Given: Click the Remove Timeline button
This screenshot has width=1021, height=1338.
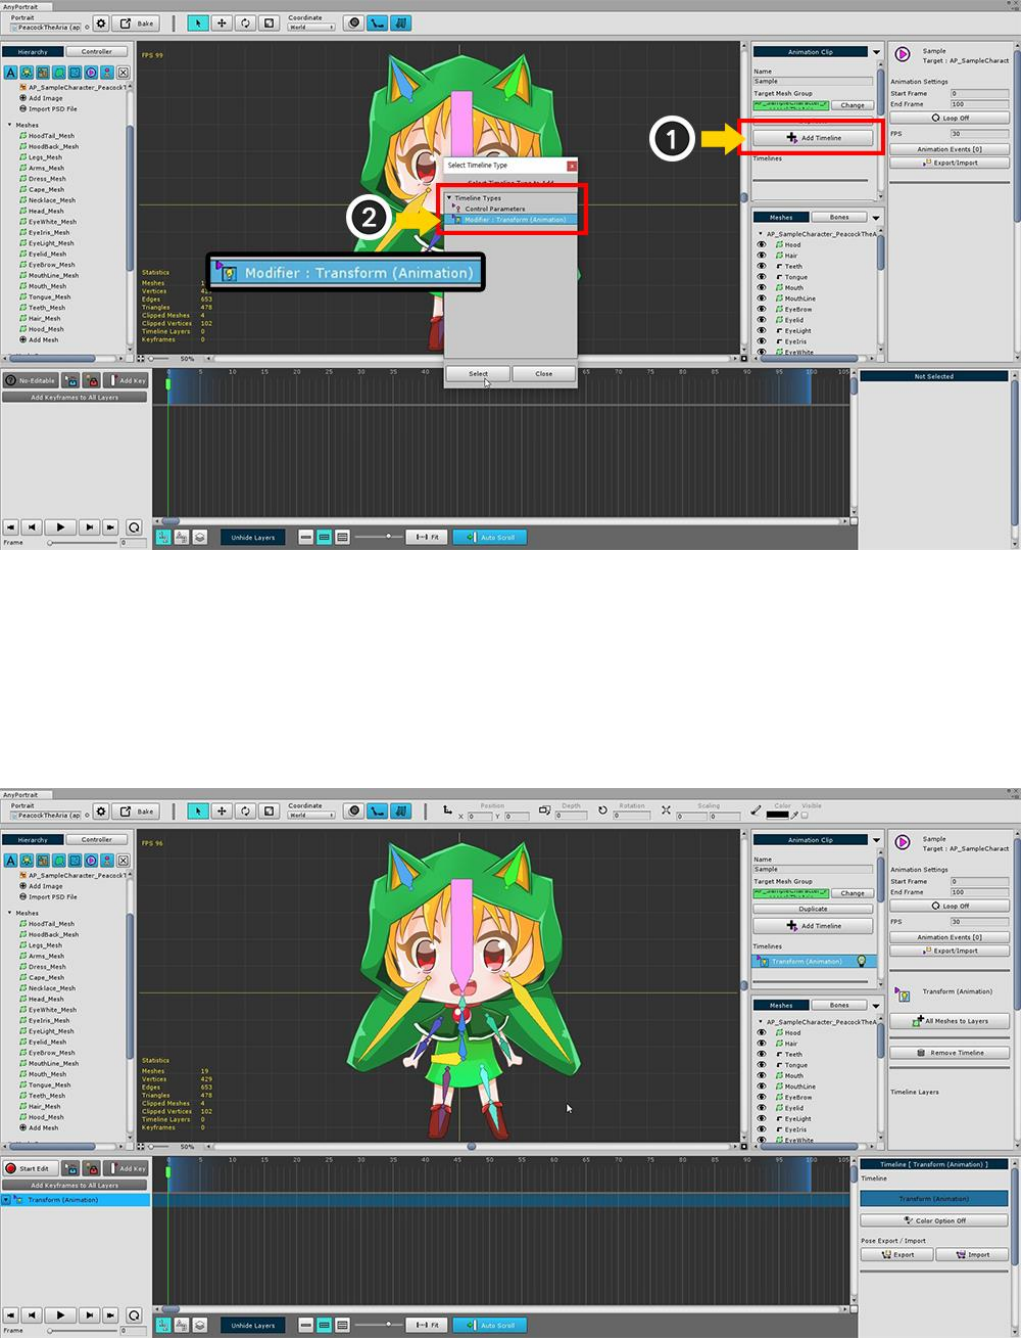Looking at the screenshot, I should (x=949, y=1053).
